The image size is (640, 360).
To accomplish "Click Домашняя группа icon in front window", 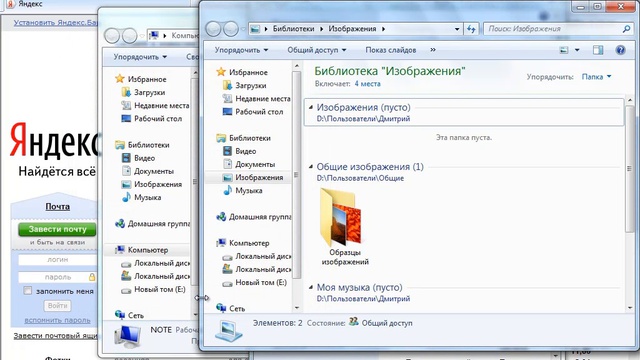I will point(221,217).
